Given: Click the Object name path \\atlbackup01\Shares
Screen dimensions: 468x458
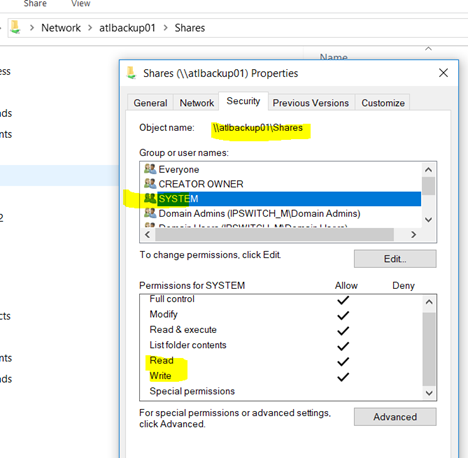Looking at the screenshot, I should click(258, 128).
